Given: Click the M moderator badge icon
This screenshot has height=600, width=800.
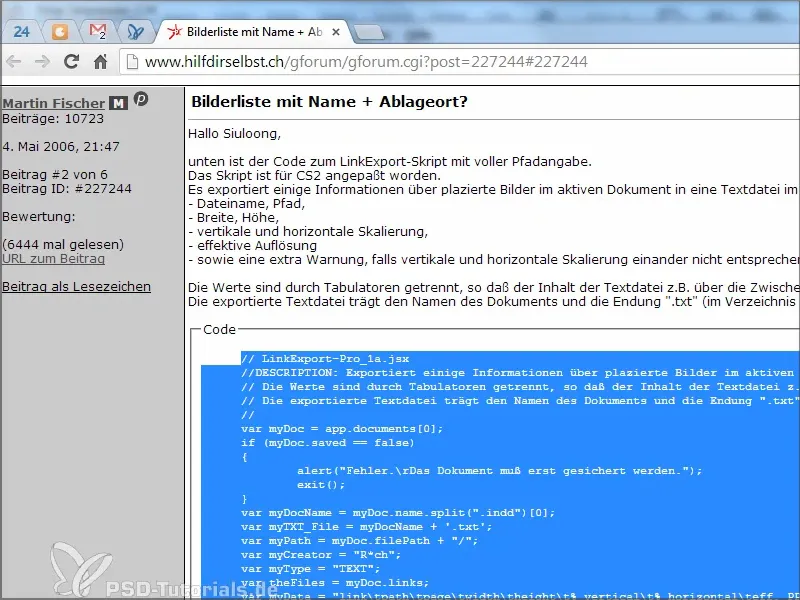Looking at the screenshot, I should point(118,103).
